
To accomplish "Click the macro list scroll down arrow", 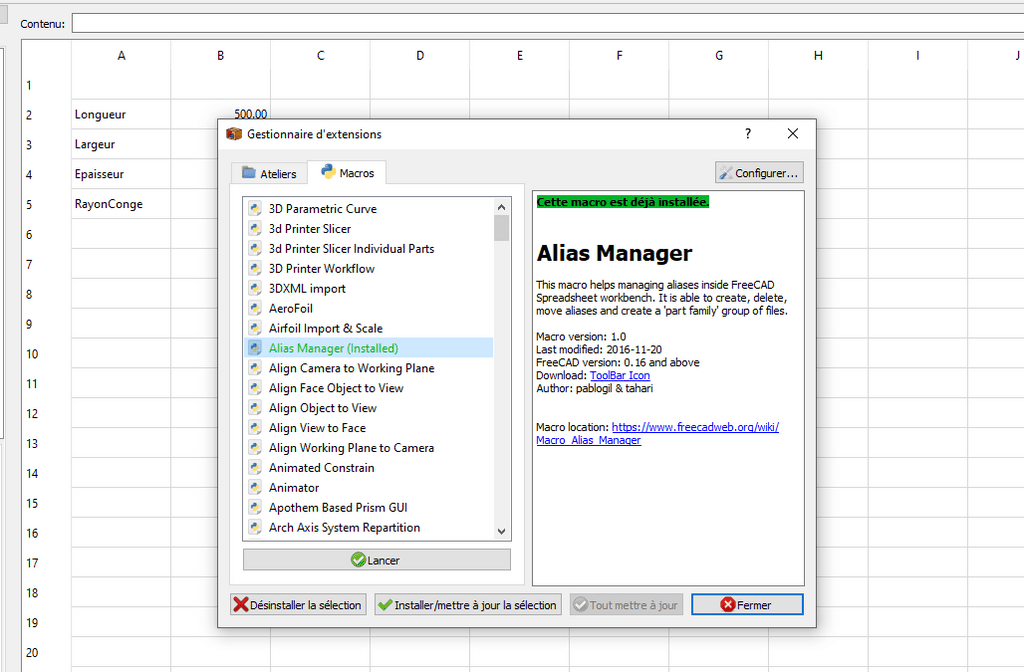I will click(502, 531).
